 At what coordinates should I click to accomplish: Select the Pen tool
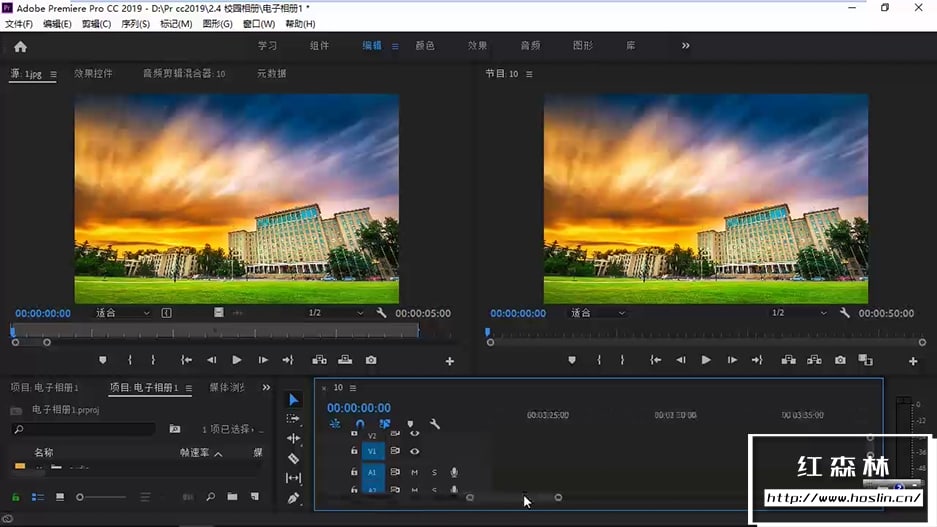[293, 498]
